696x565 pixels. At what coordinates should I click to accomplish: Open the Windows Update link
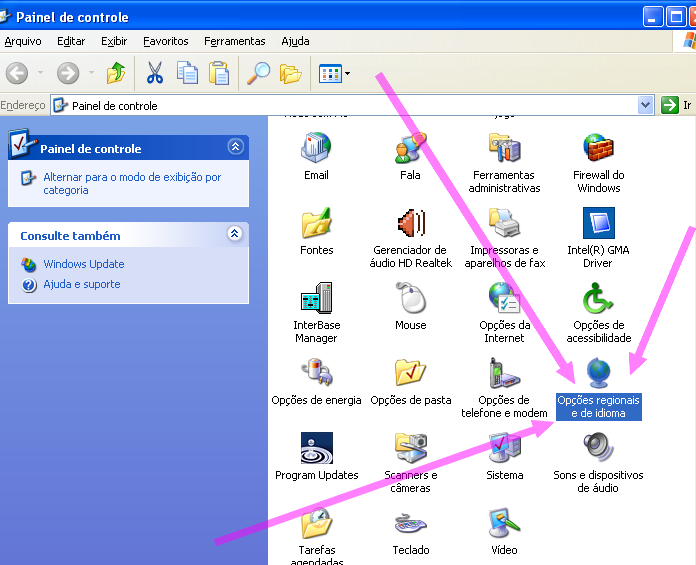click(83, 264)
